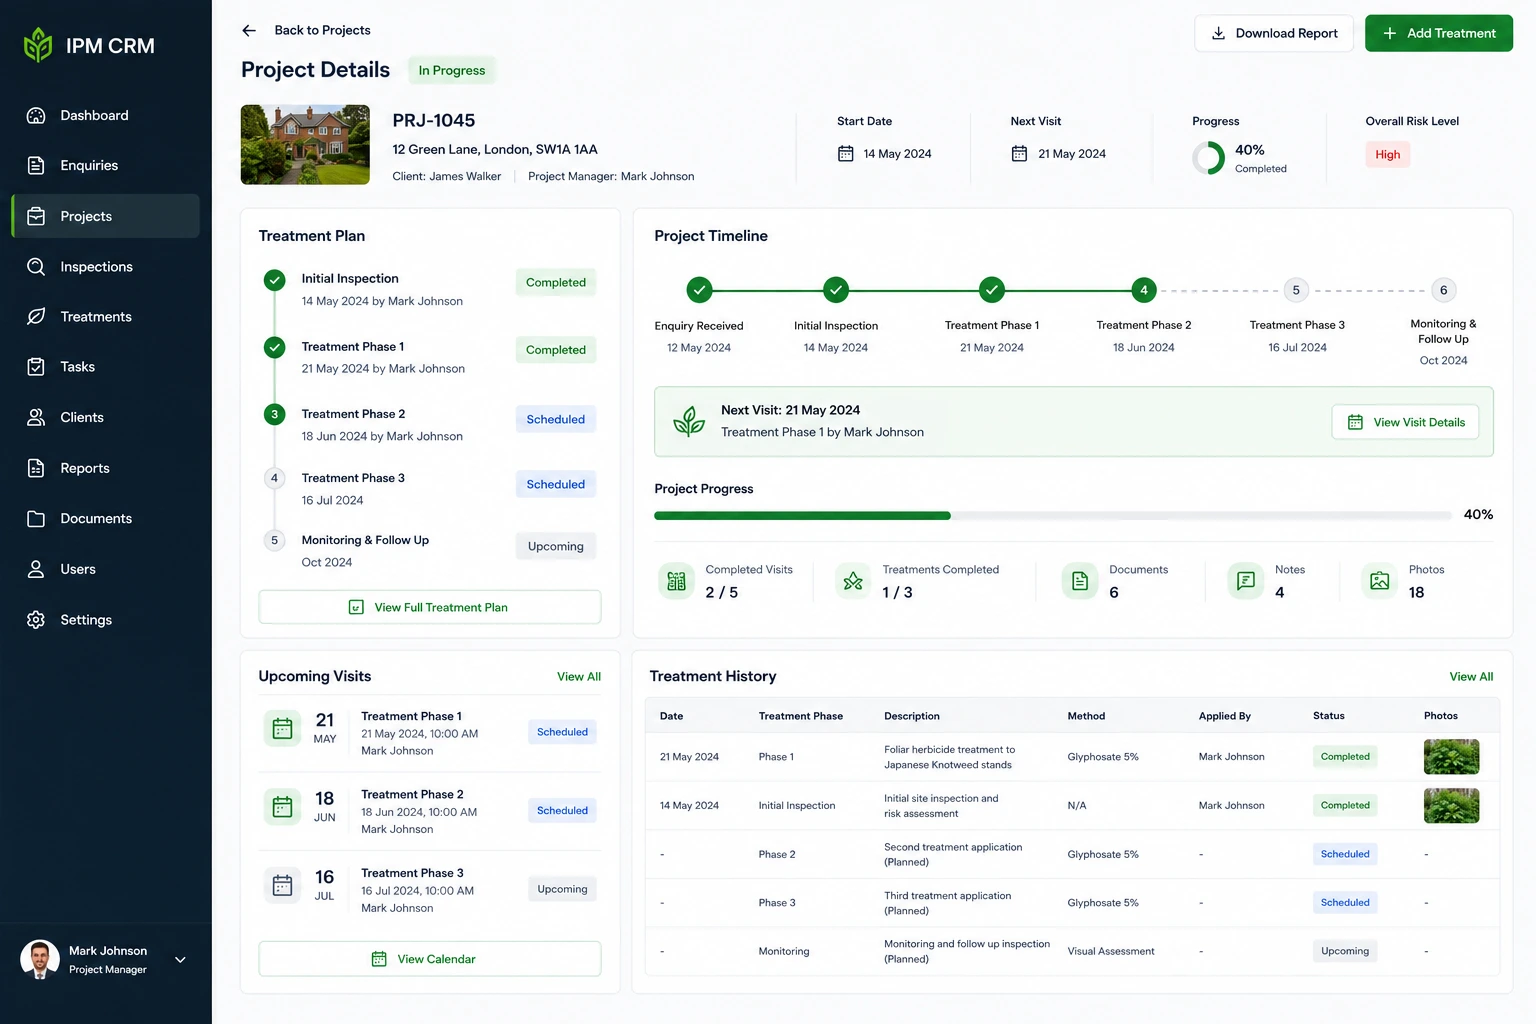
Task: Open Reports in the sidebar
Action: [x=105, y=468]
